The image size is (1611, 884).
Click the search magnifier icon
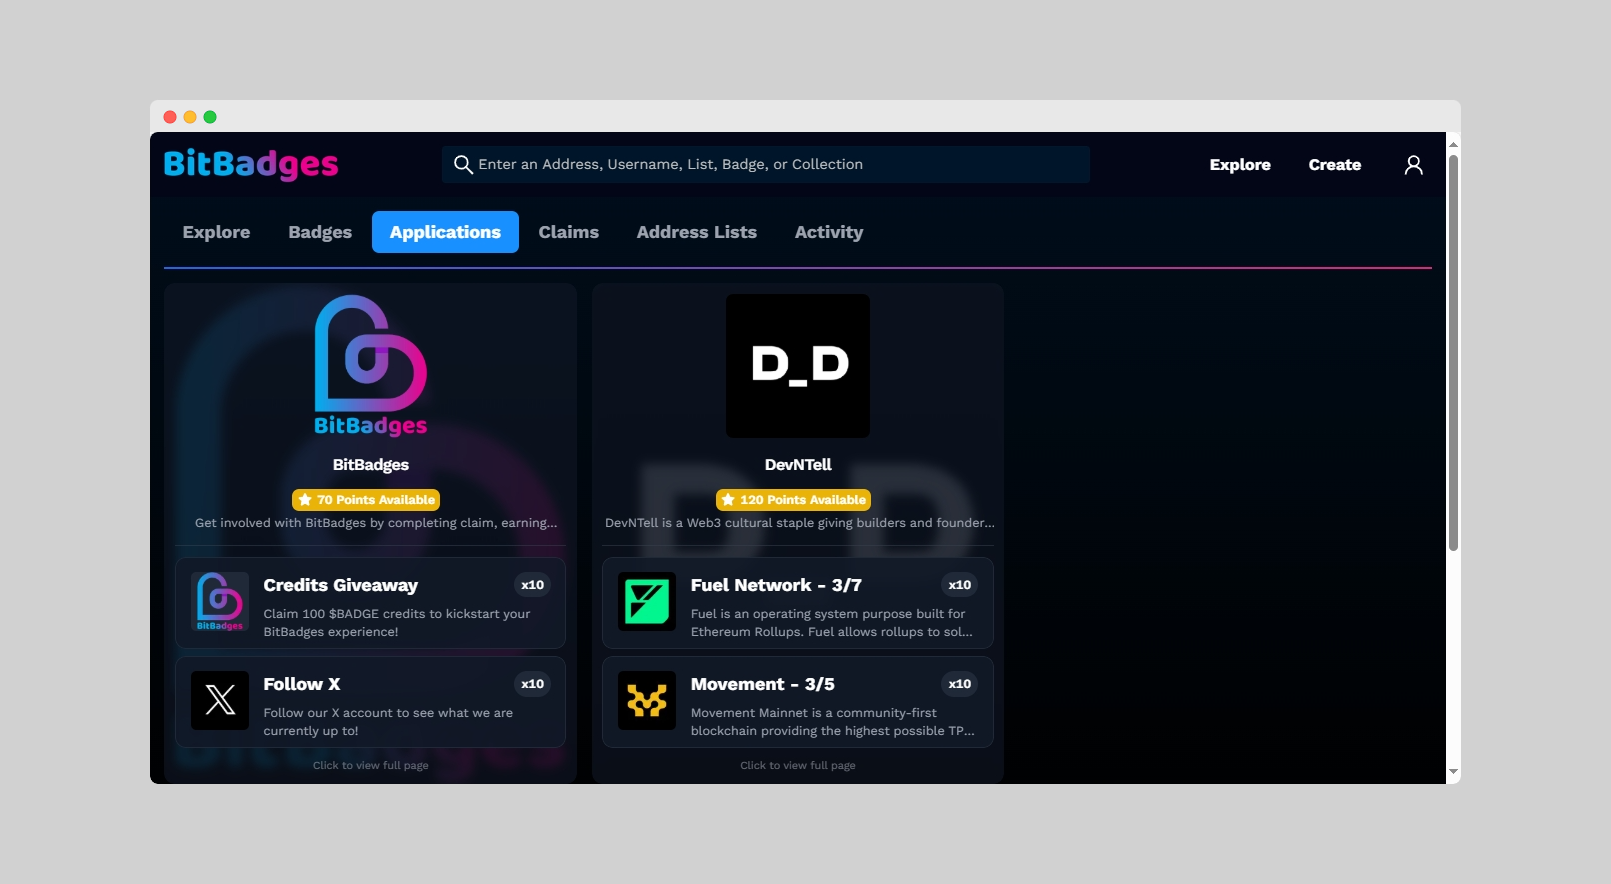463,165
